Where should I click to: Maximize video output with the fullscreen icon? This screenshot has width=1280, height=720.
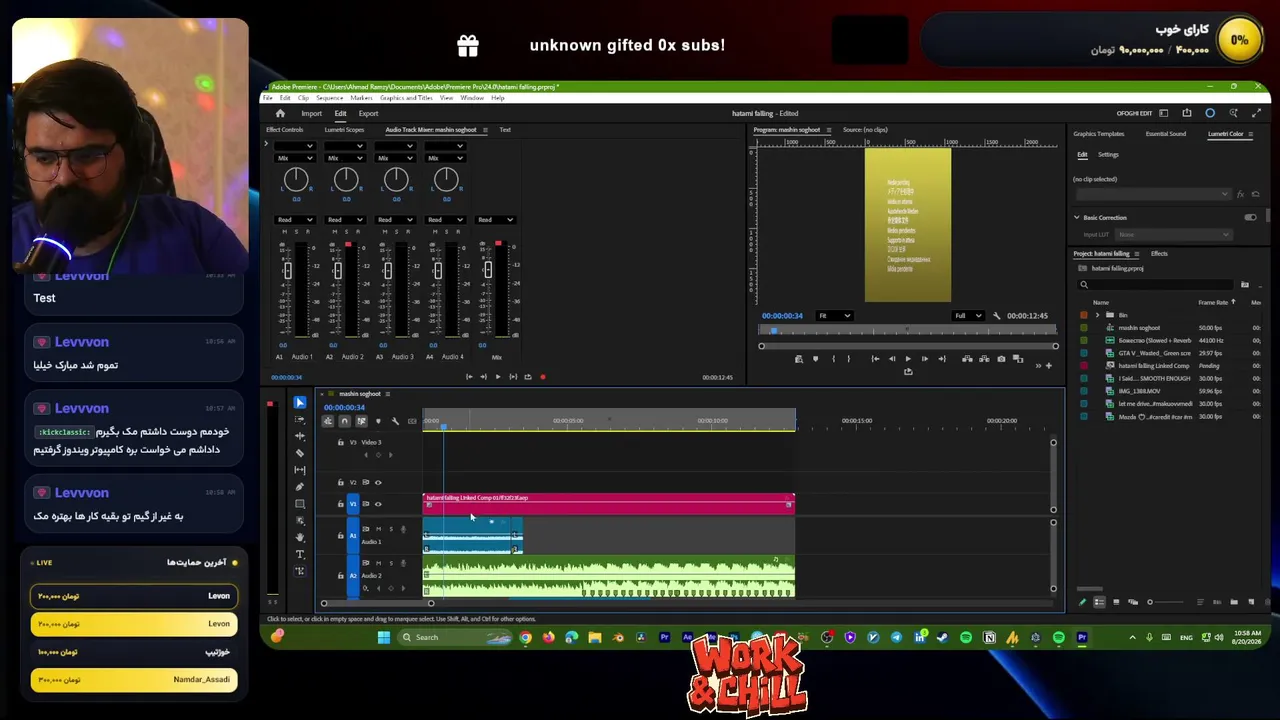pyautogui.click(x=1255, y=113)
